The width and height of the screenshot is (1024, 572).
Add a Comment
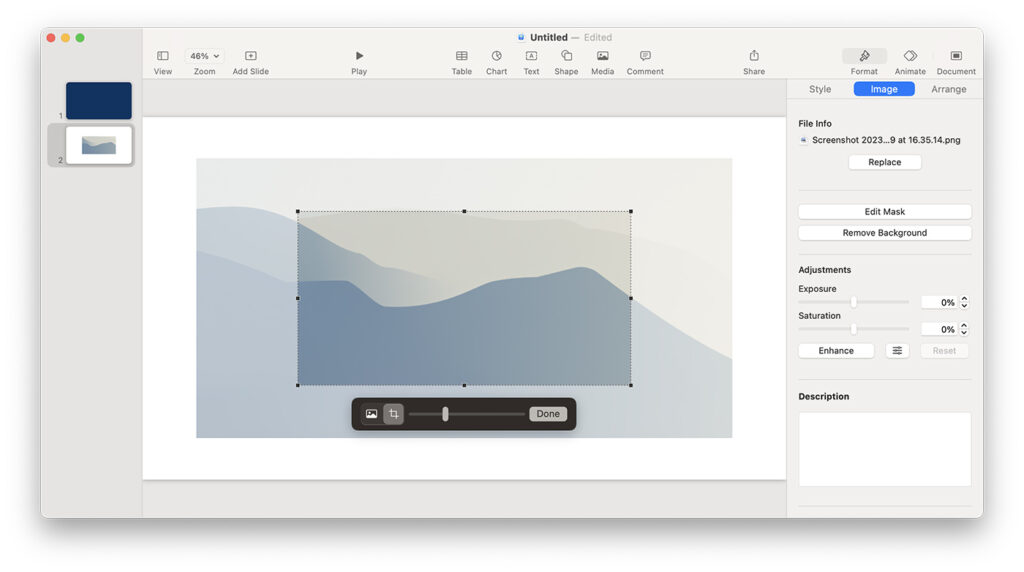(645, 56)
